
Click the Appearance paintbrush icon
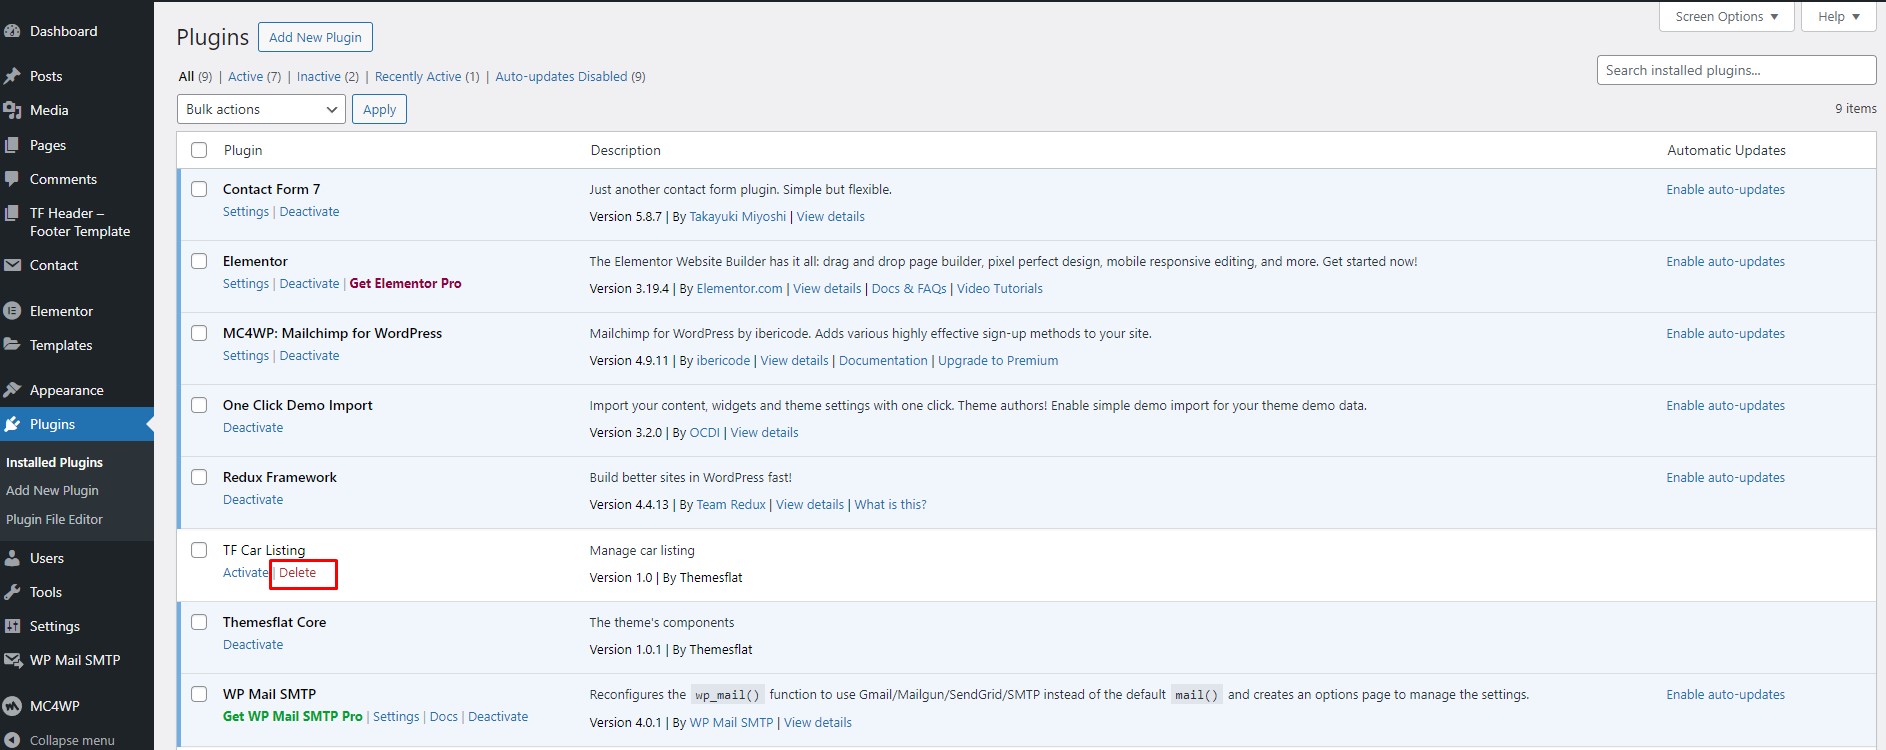pos(12,390)
